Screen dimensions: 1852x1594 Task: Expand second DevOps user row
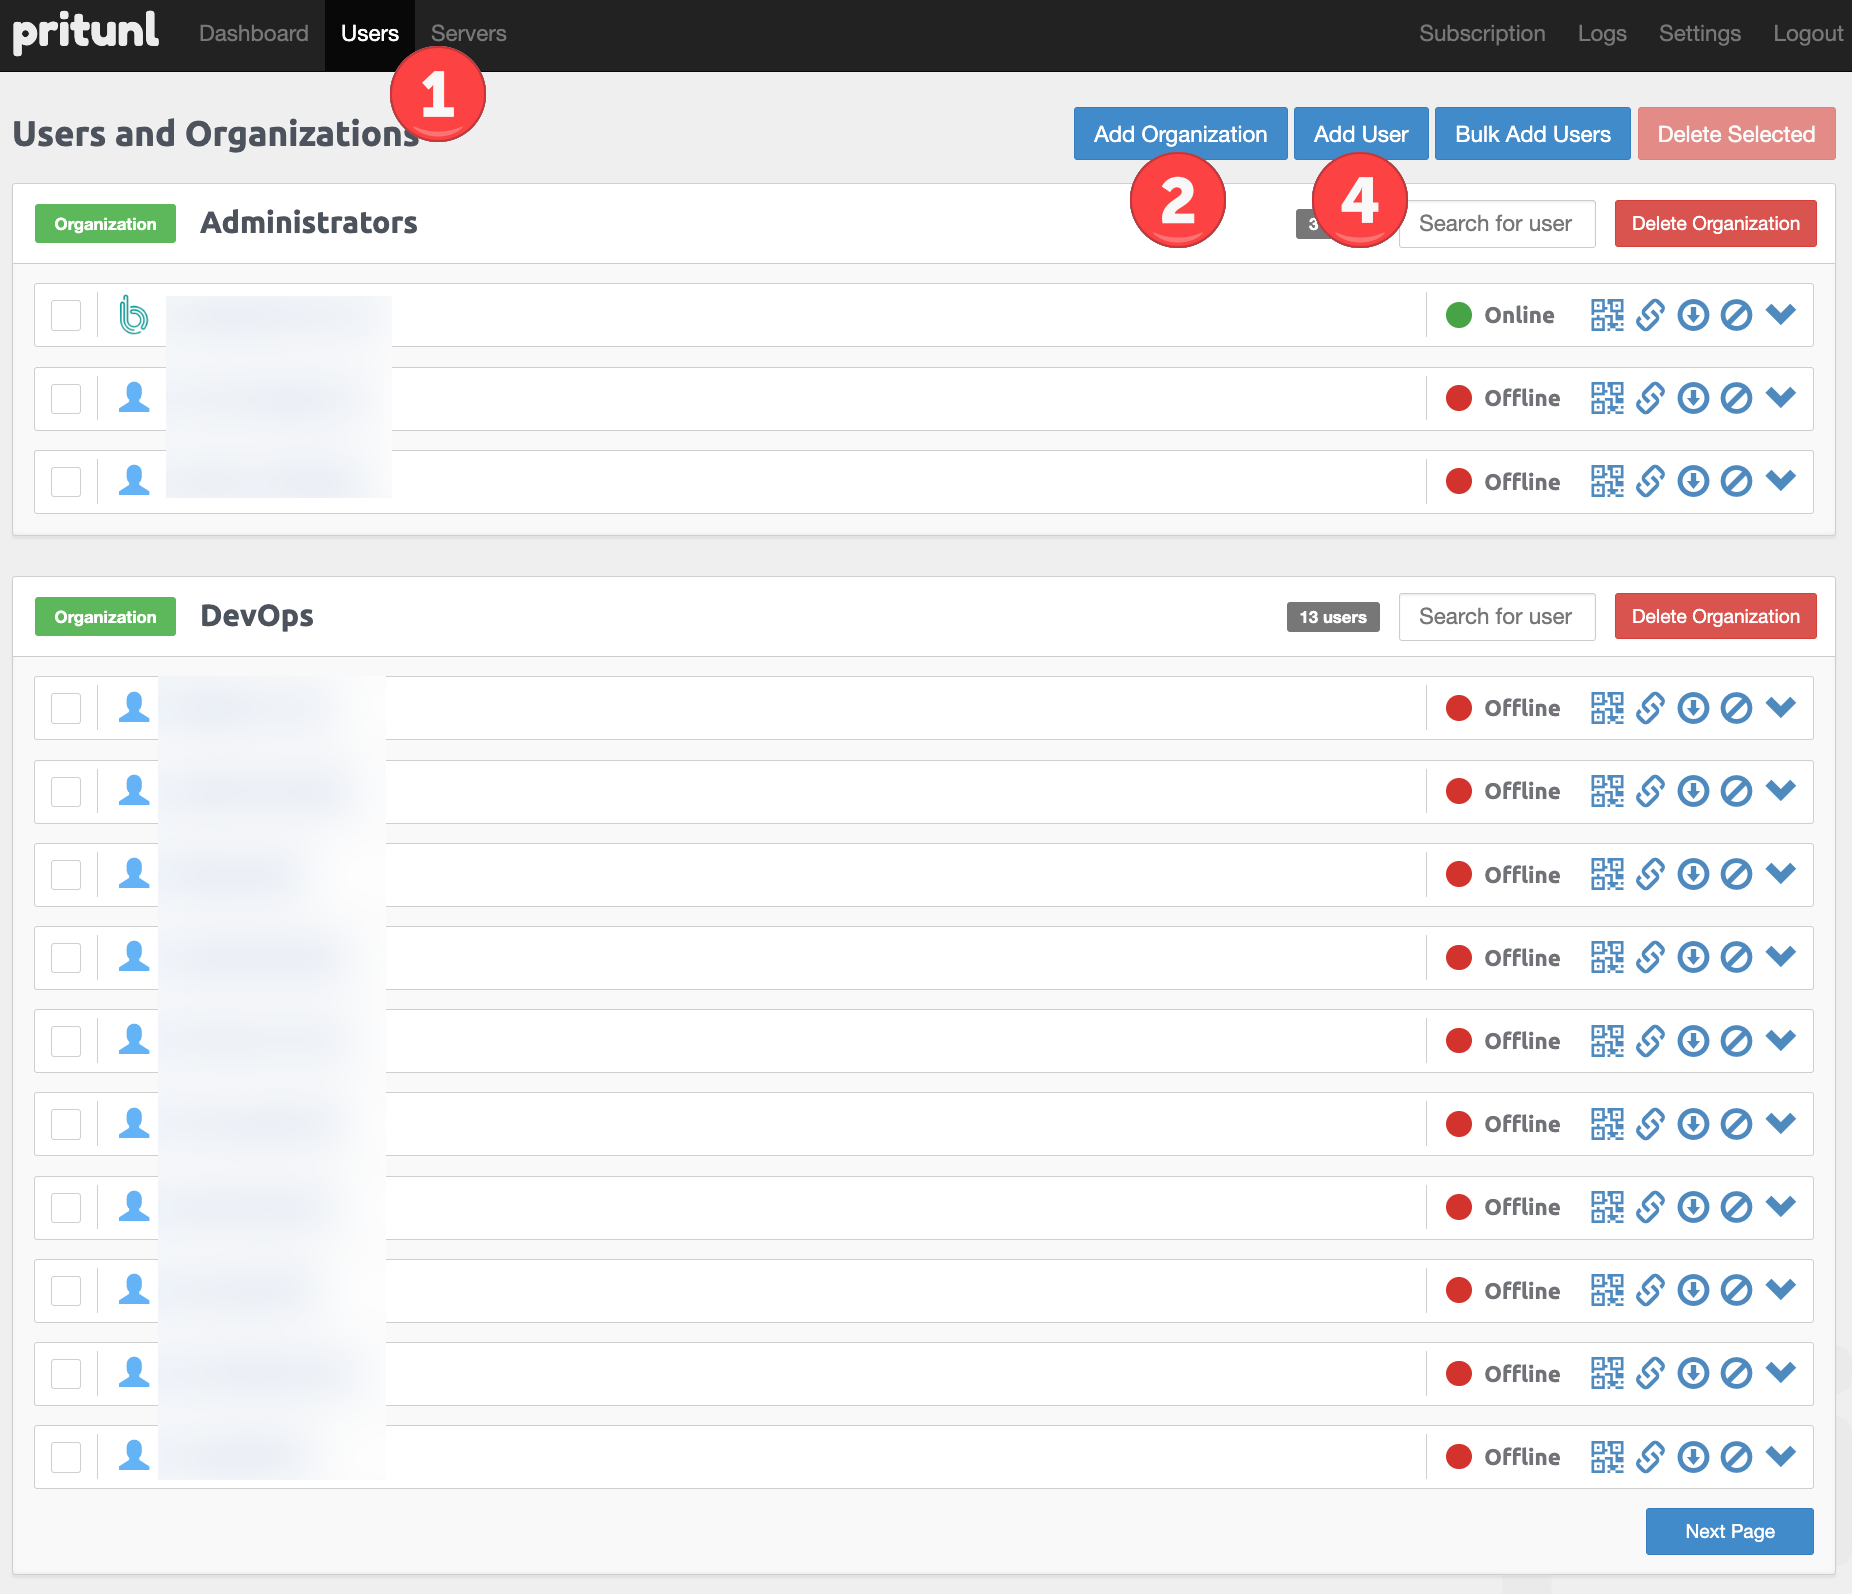tap(1781, 790)
